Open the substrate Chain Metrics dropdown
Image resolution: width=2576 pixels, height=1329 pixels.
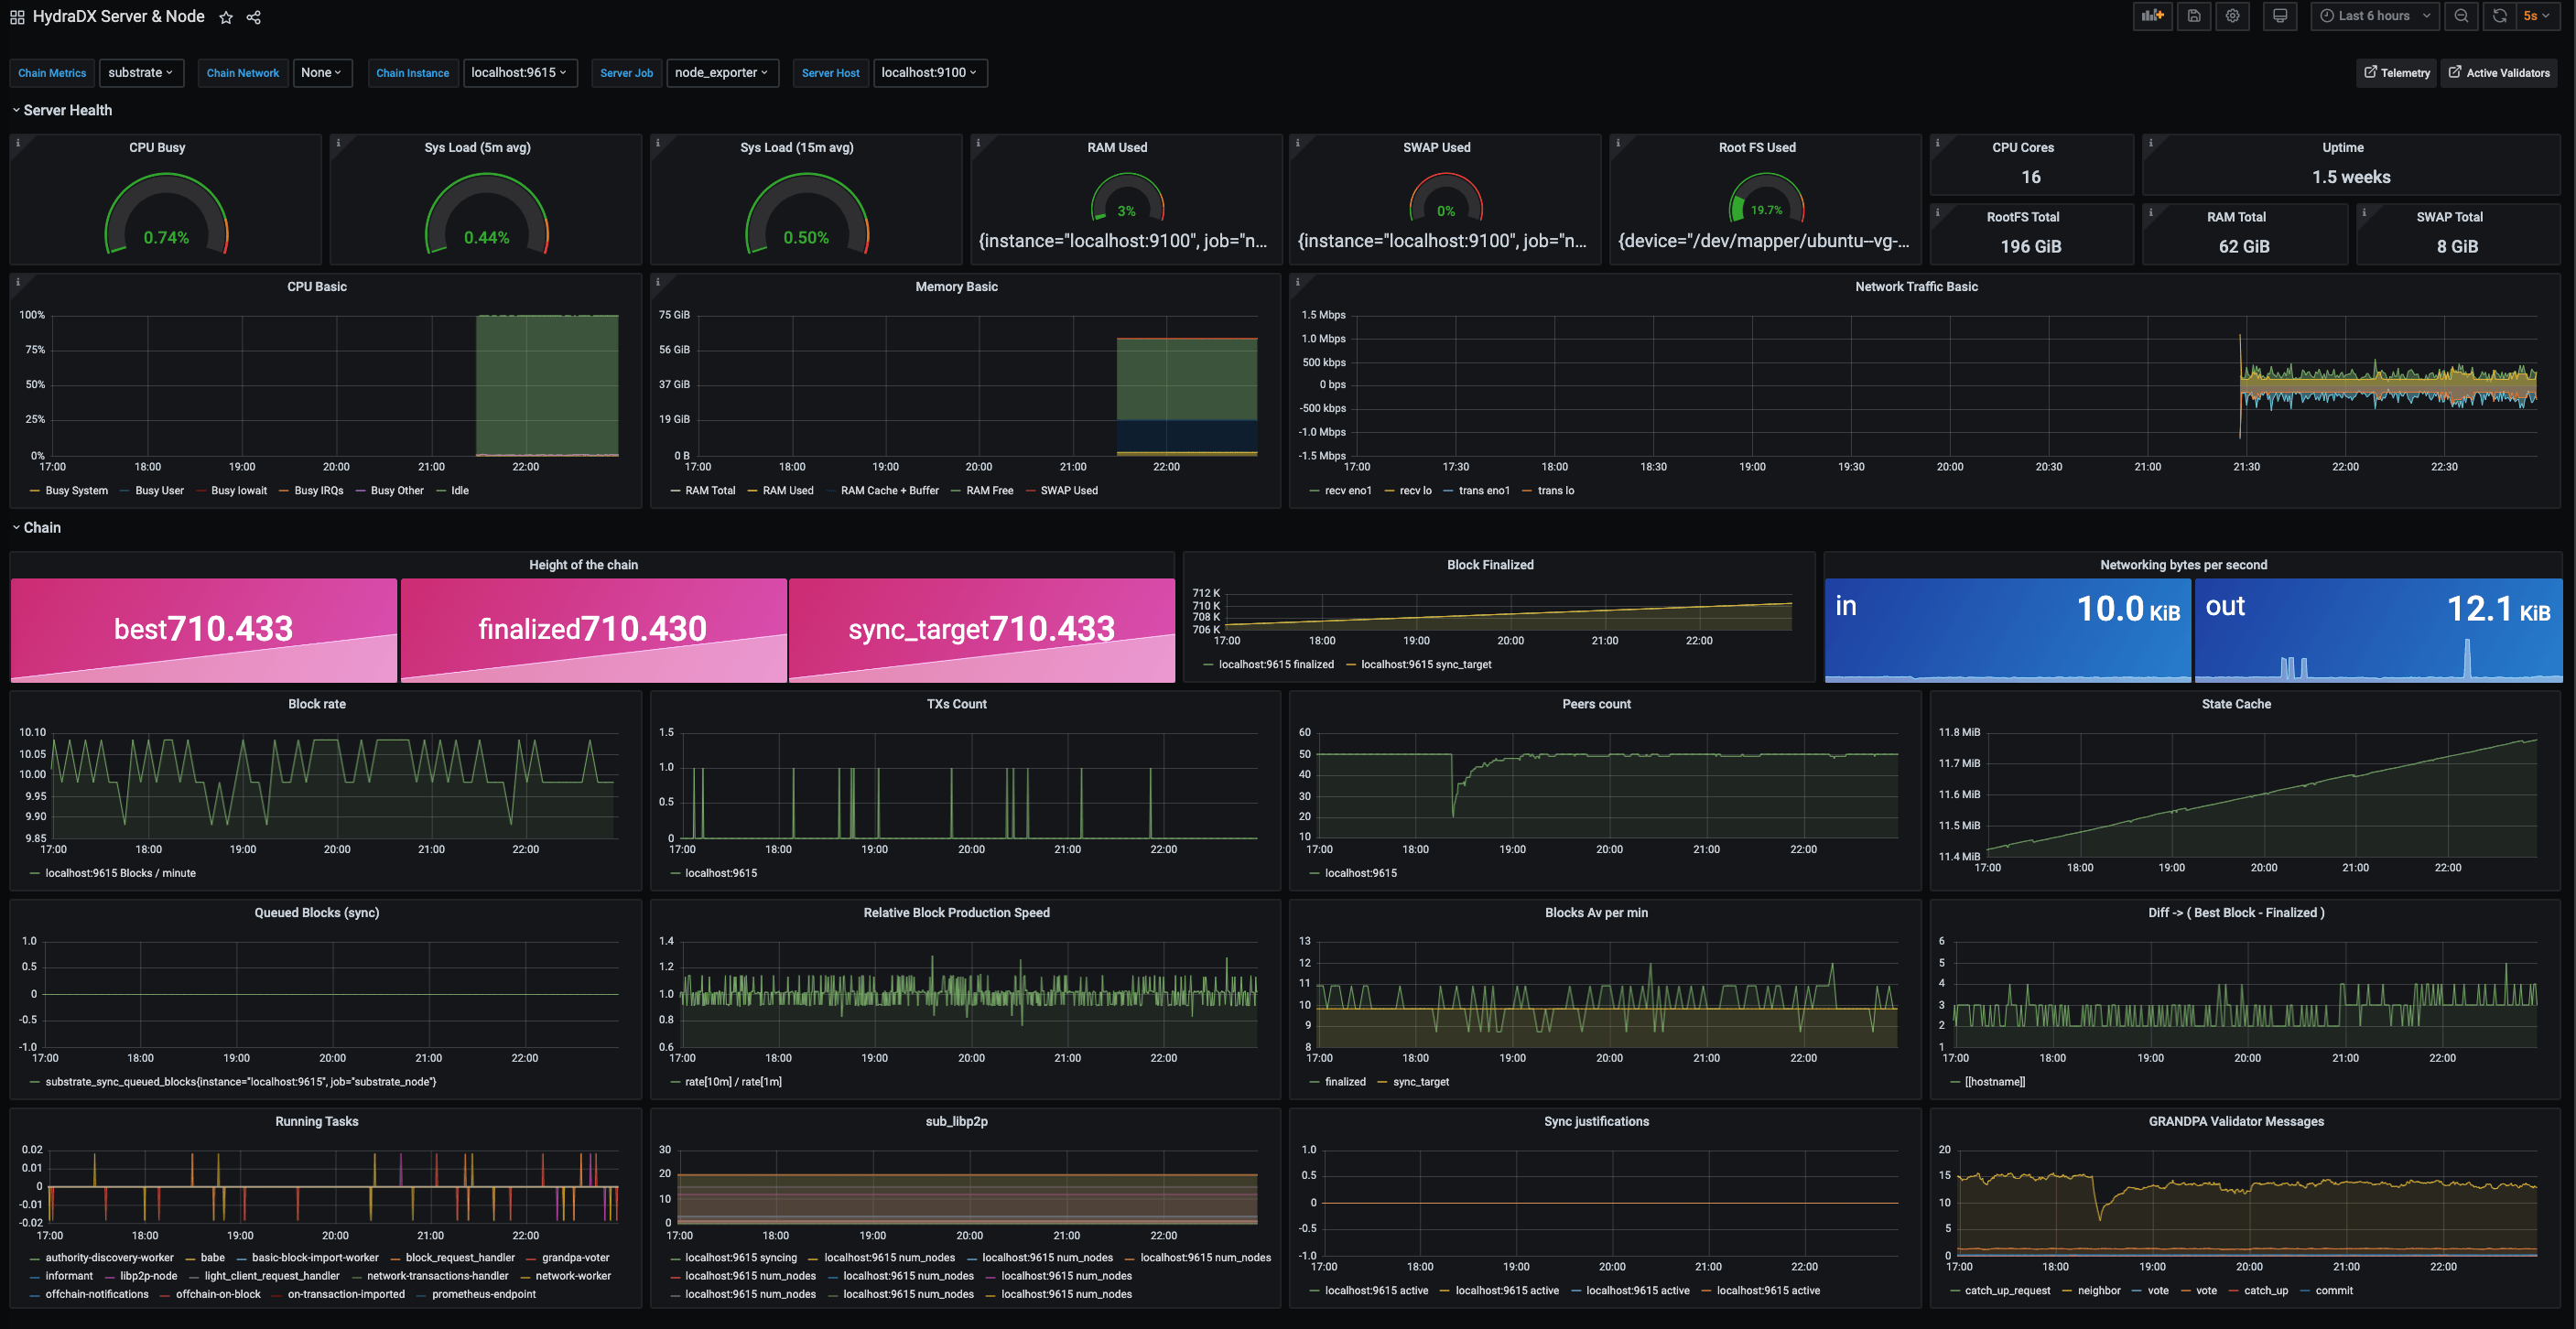click(141, 73)
